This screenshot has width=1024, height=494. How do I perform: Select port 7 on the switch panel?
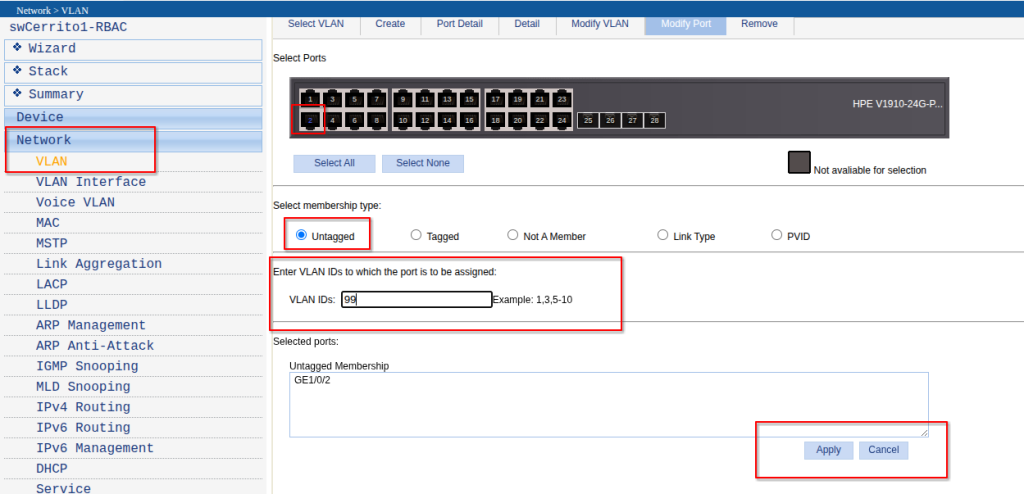pyautogui.click(x=377, y=99)
